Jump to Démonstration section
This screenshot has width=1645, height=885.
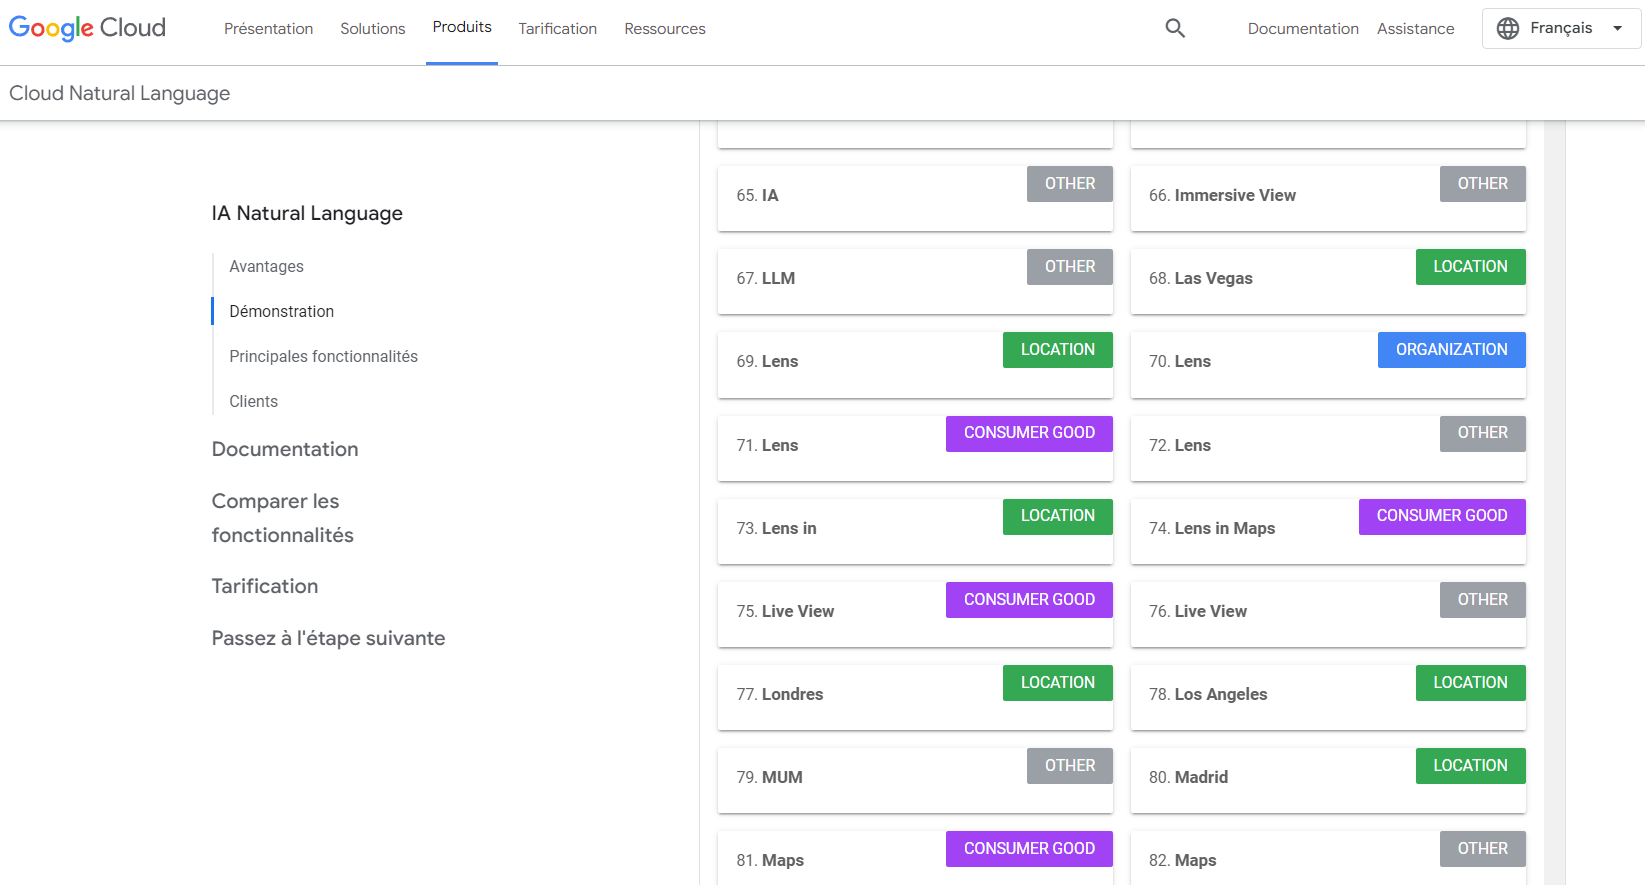(x=281, y=311)
